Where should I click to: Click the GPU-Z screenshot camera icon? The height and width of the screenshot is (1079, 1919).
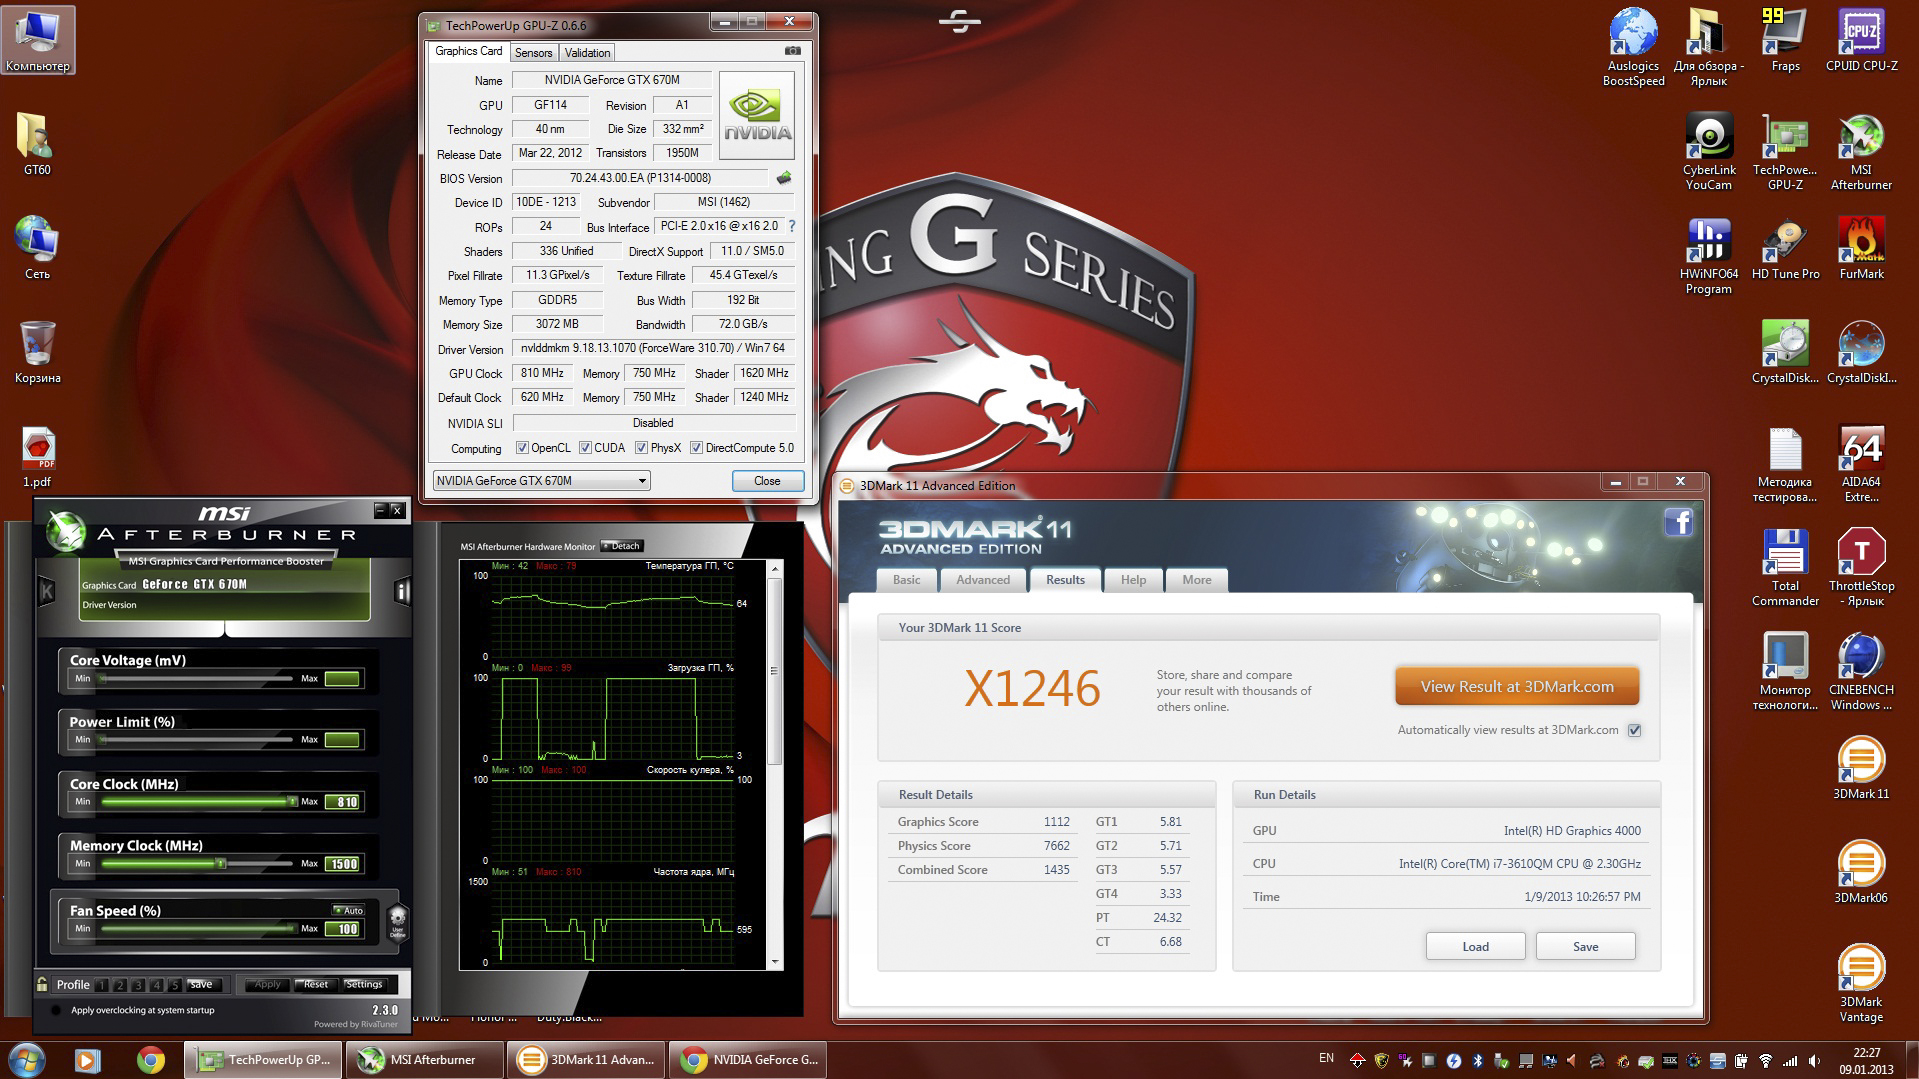click(x=792, y=51)
